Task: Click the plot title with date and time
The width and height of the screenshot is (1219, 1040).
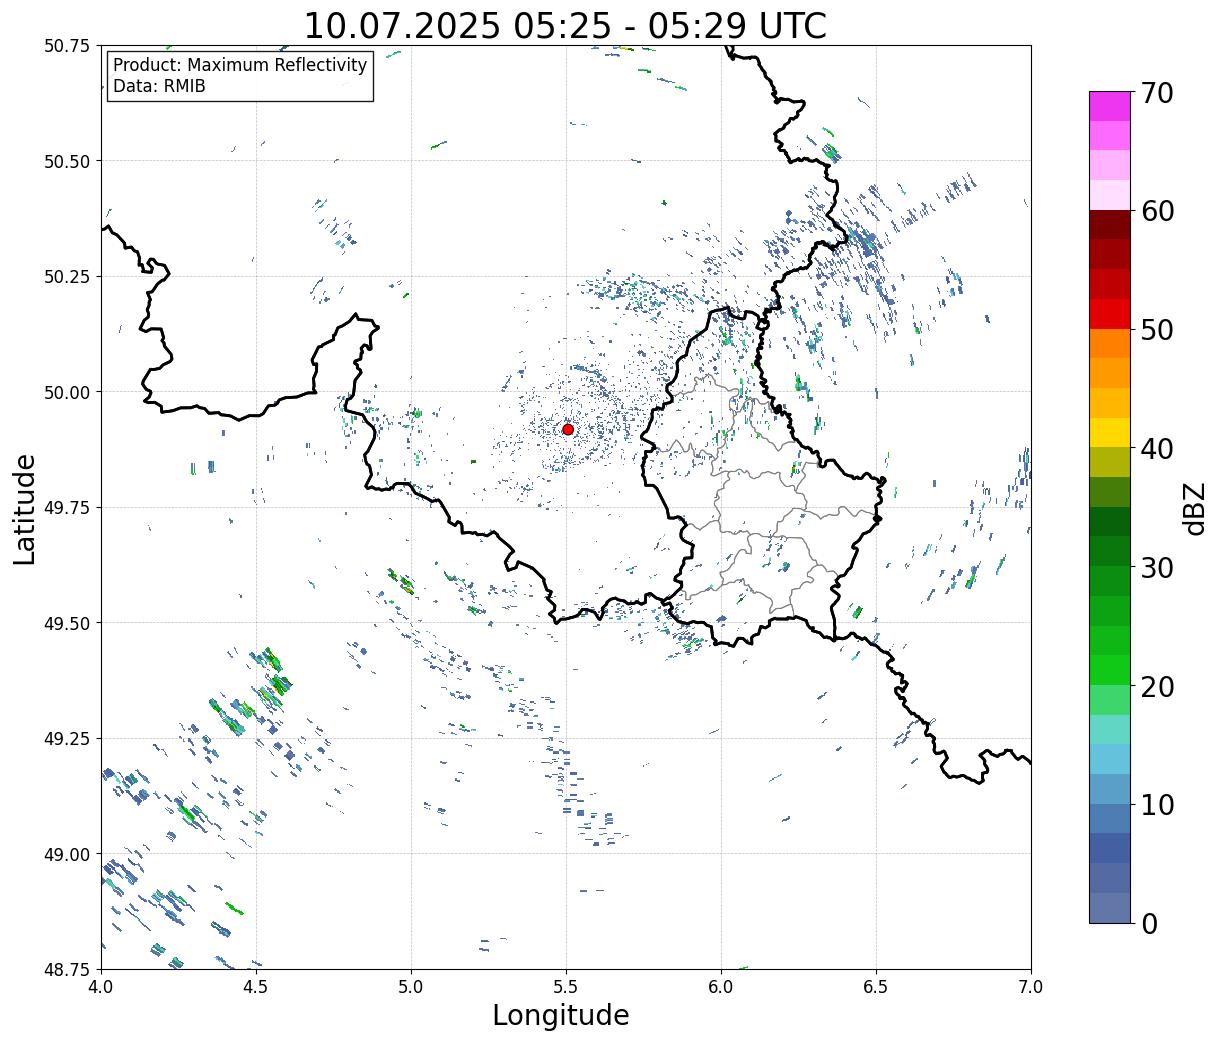Action: pos(565,26)
